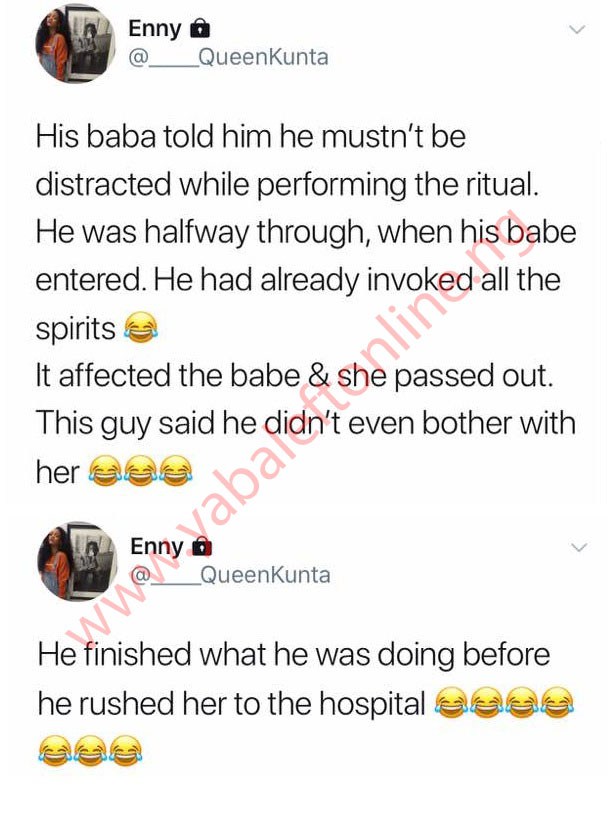The height and width of the screenshot is (824, 608).
Task: Click third laughing emoji after the word her
Action: (176, 471)
